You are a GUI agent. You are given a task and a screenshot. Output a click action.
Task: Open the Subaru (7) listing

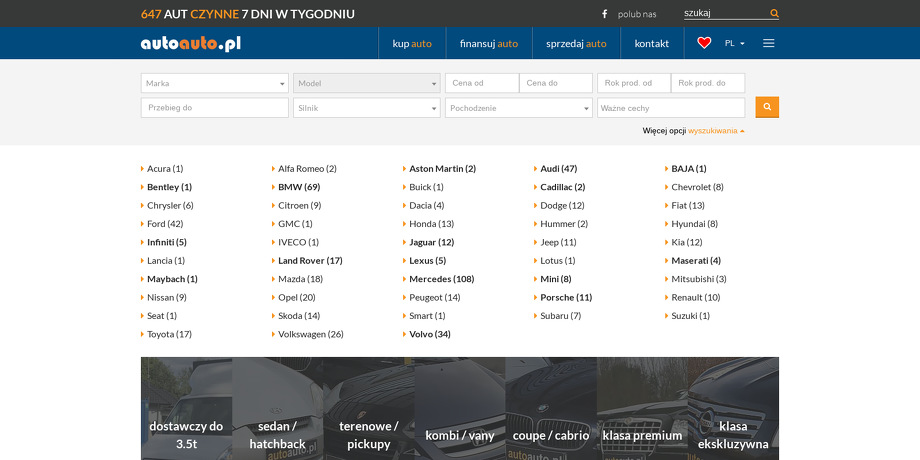coord(561,316)
